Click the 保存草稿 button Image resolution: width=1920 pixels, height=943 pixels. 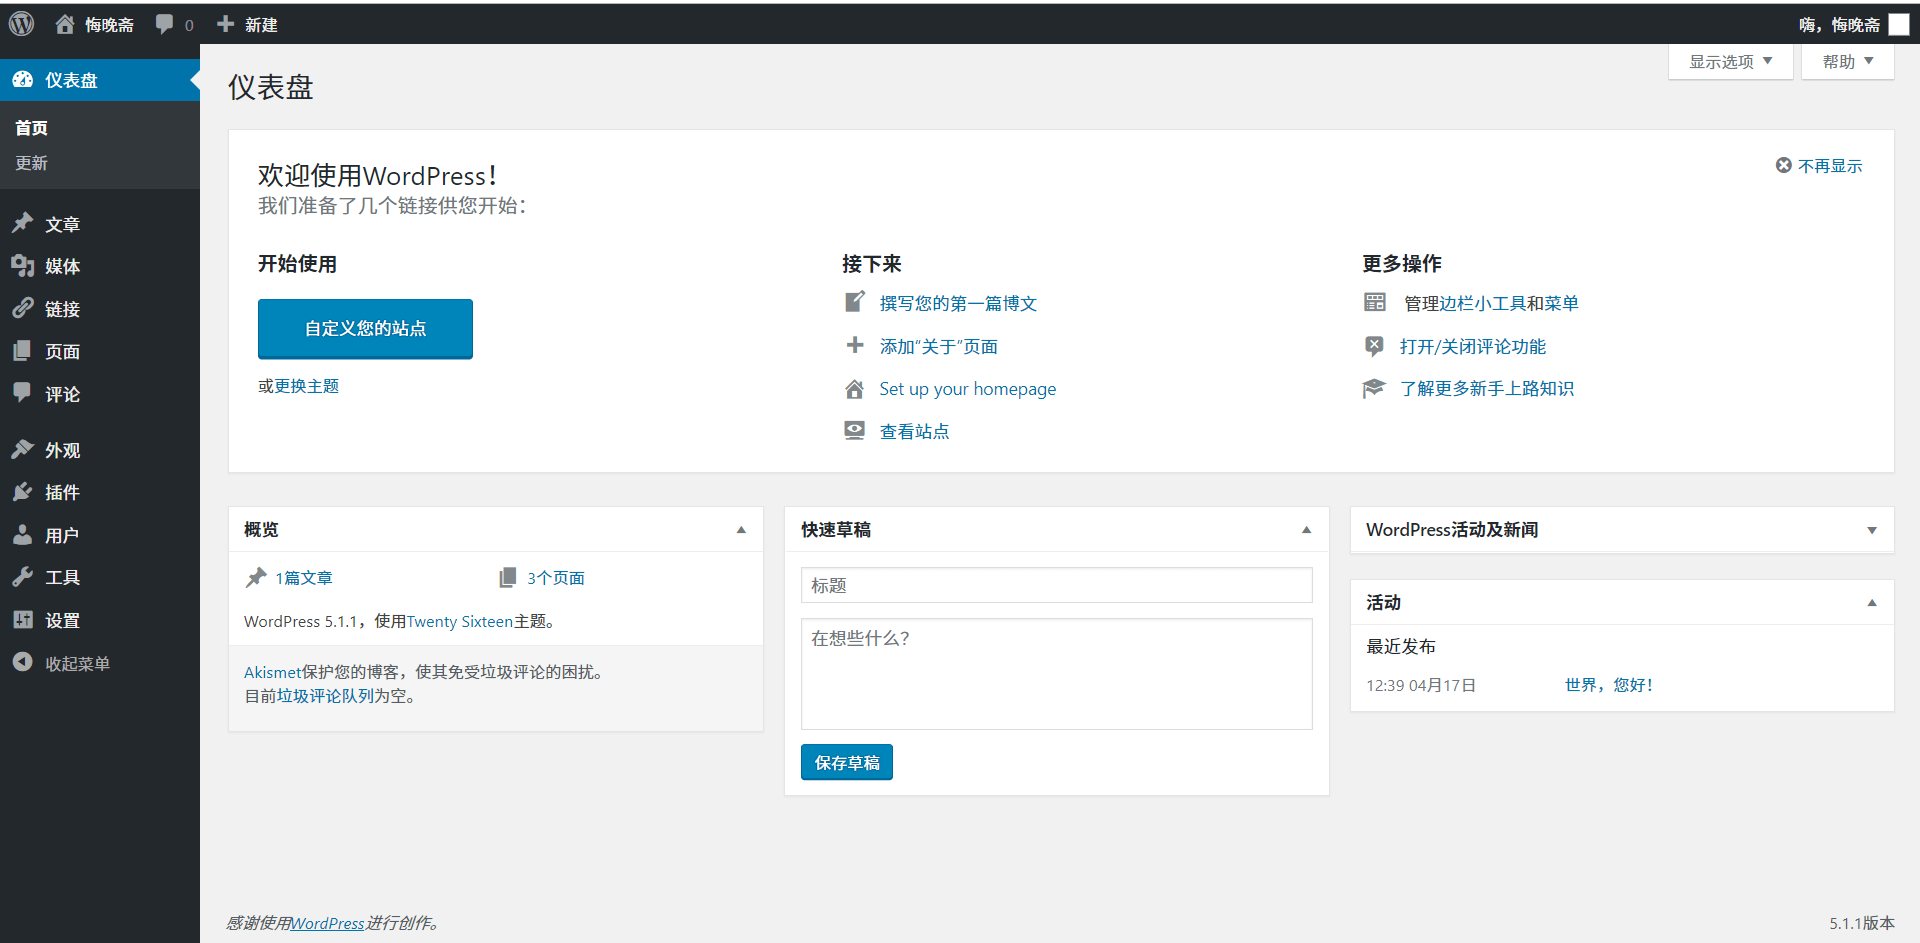click(x=847, y=762)
